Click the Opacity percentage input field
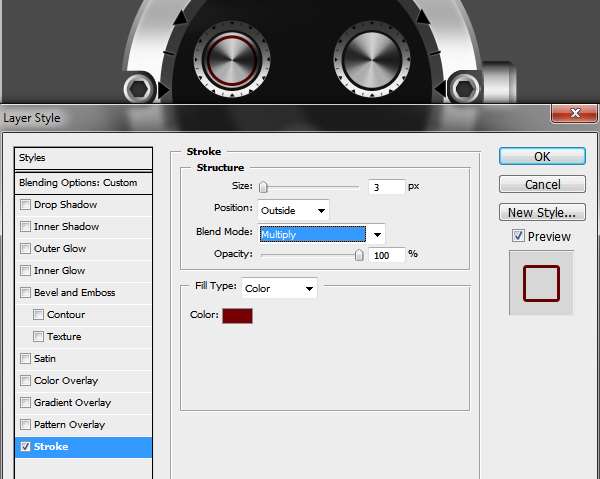600x479 pixels. [386, 255]
